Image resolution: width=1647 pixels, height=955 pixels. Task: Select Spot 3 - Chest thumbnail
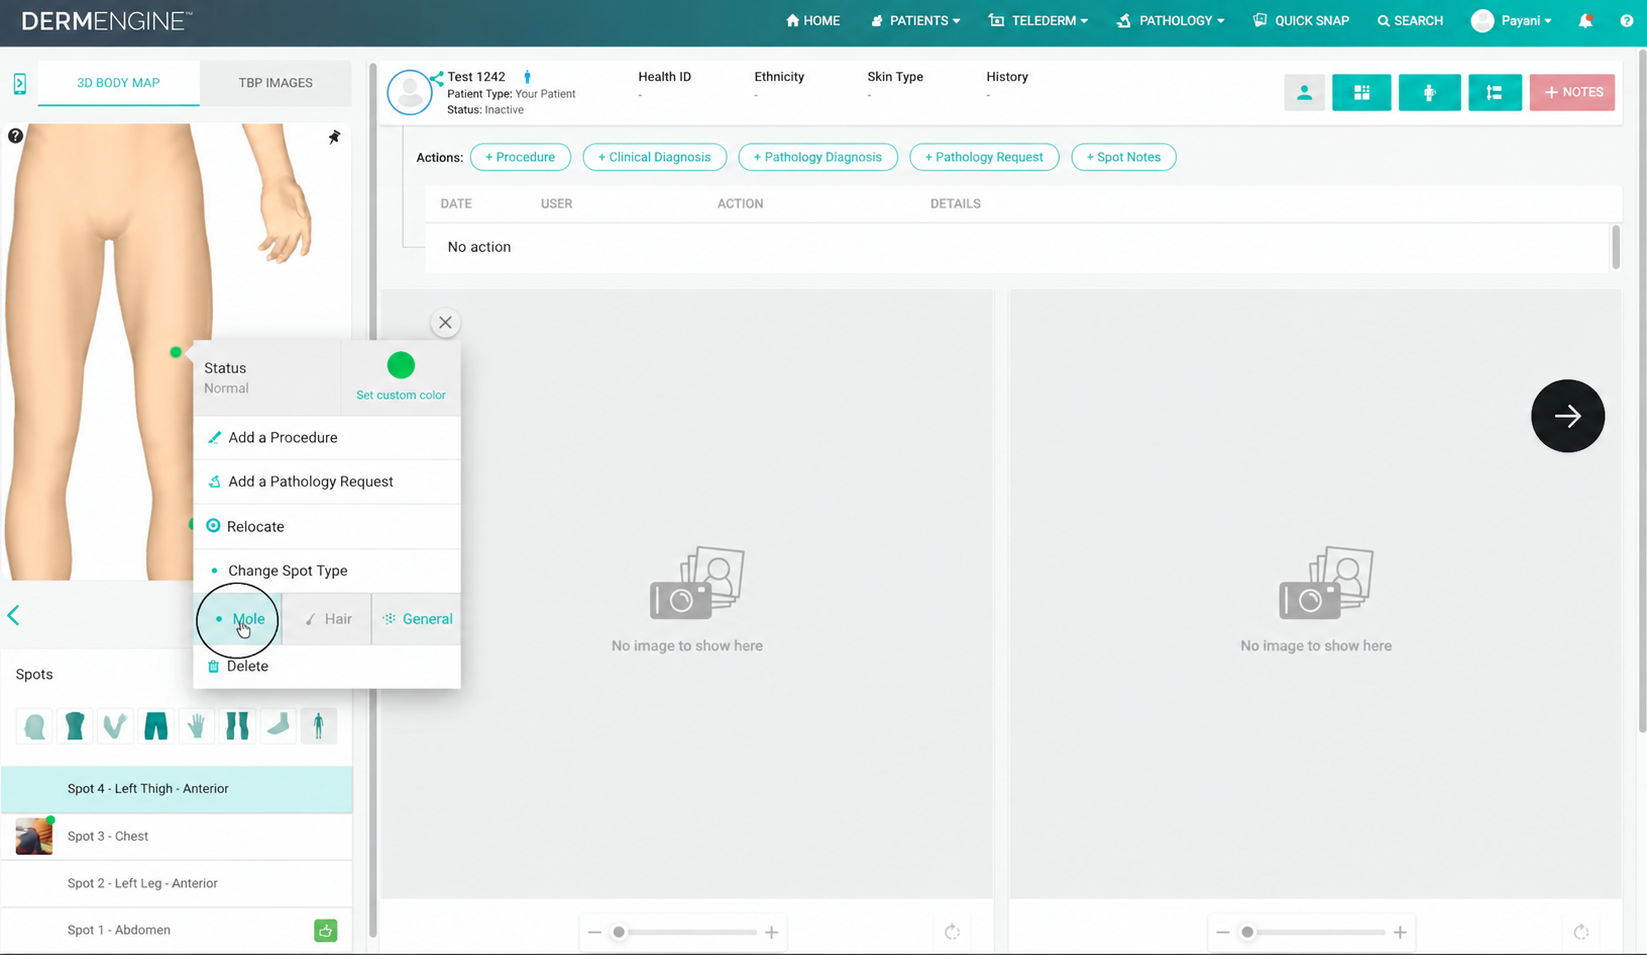tap(34, 836)
